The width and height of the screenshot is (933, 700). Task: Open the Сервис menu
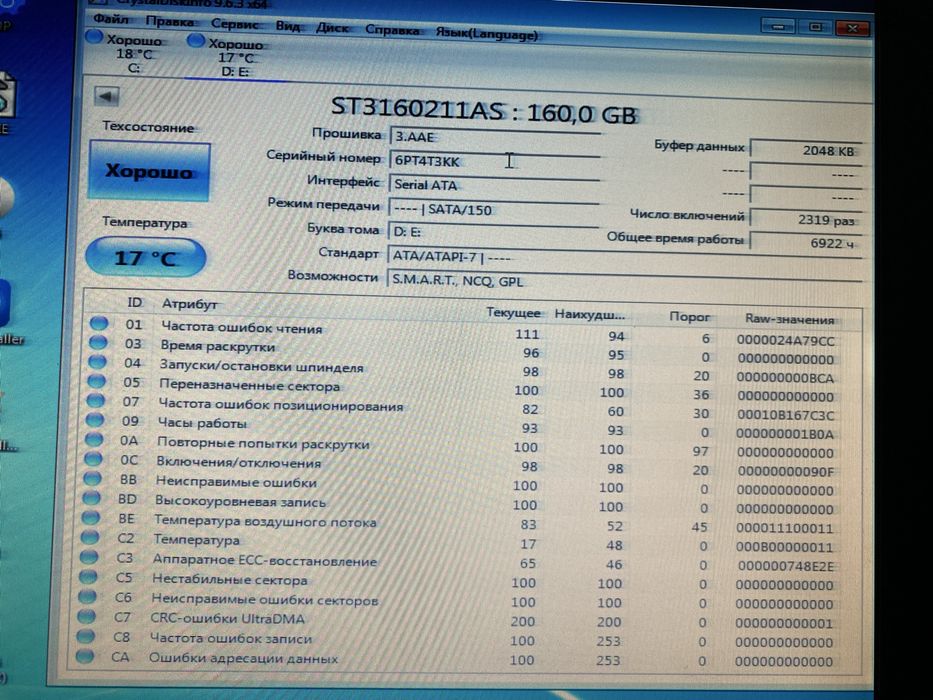coord(234,25)
